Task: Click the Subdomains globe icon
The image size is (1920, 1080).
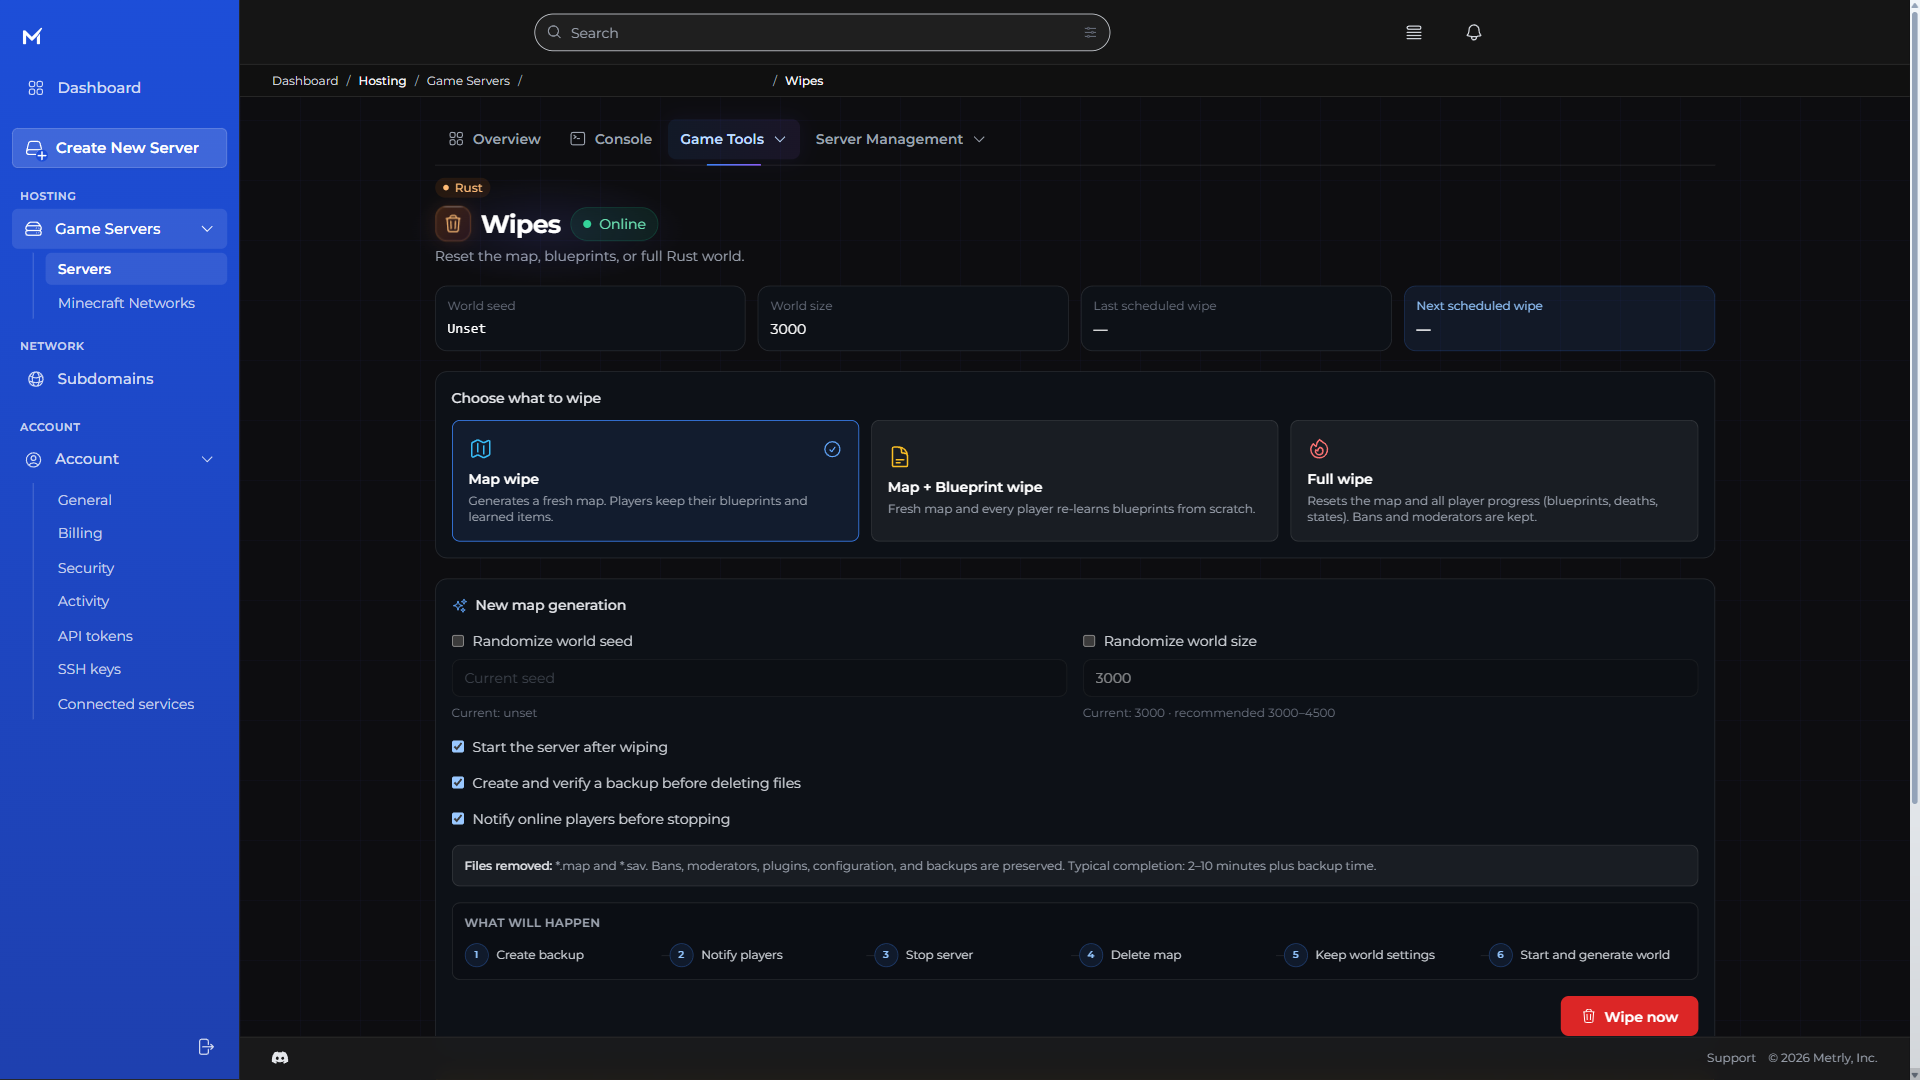Action: pyautogui.click(x=36, y=379)
